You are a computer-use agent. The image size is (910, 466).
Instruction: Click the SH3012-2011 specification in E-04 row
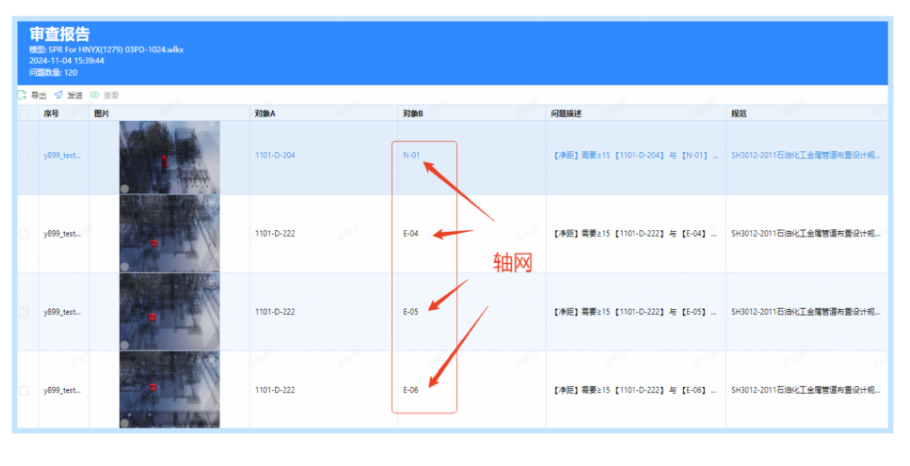806,234
